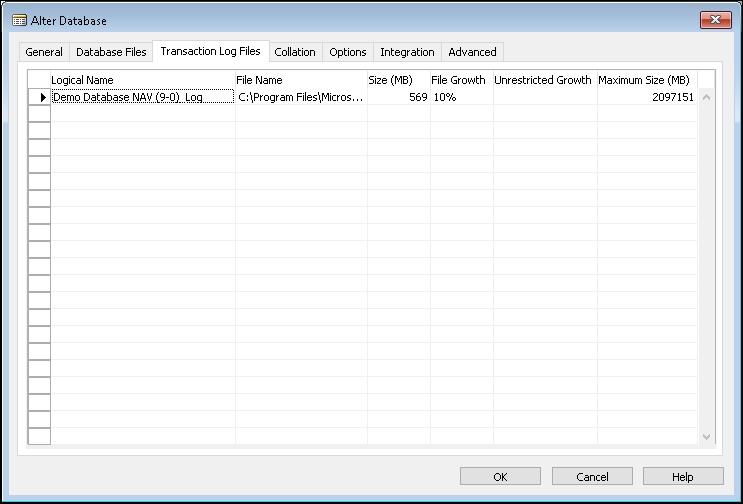Click the Cancel button
This screenshot has width=743, height=504.
click(592, 477)
